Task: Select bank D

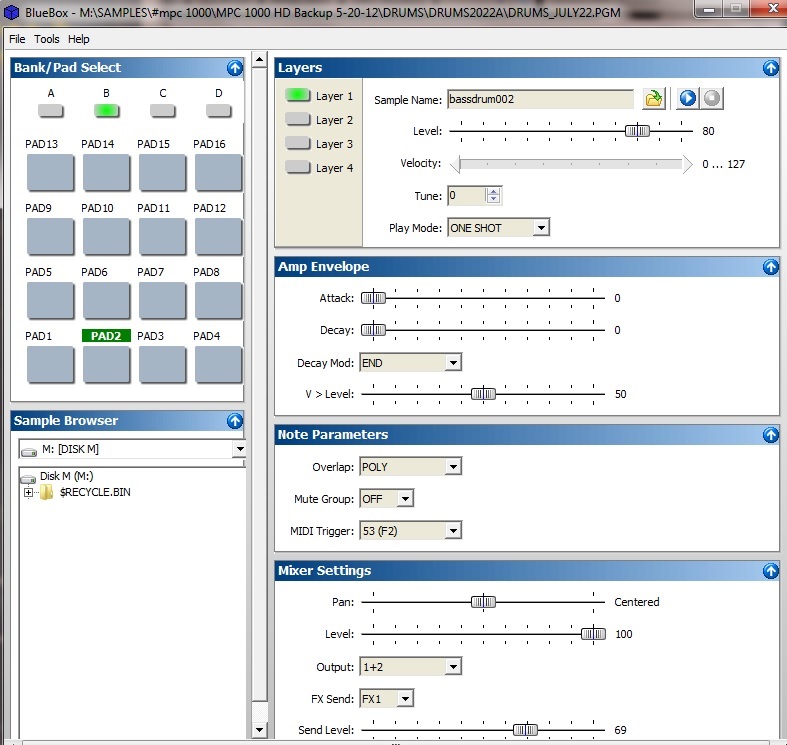Action: click(x=218, y=110)
